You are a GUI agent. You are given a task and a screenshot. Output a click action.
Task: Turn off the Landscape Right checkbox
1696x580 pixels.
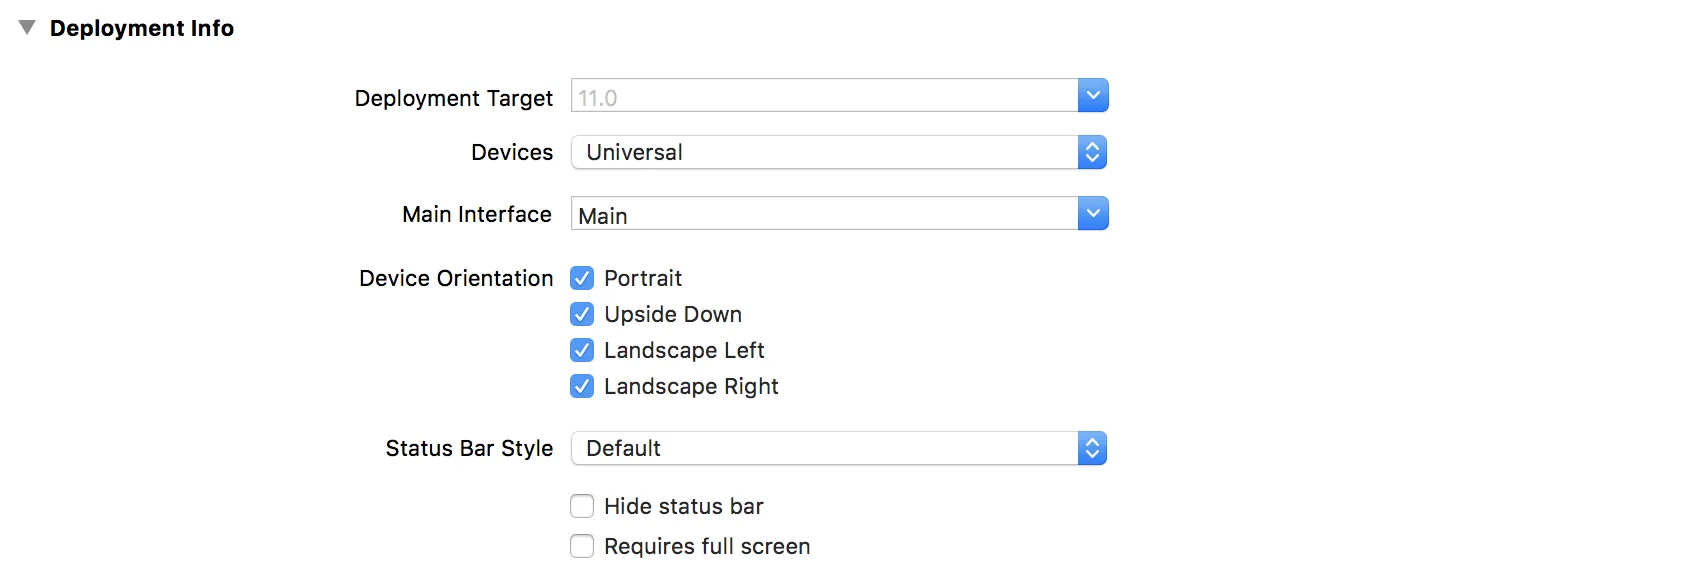(x=582, y=386)
